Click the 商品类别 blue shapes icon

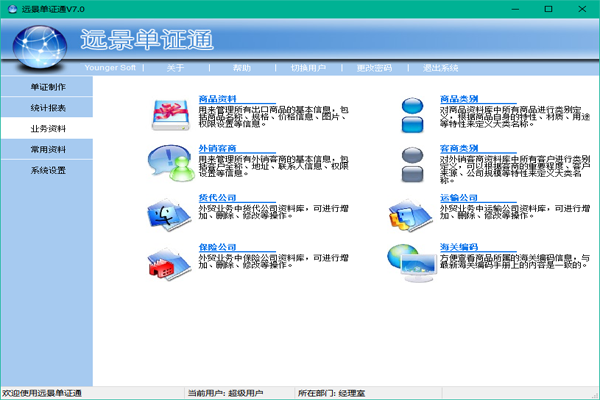(412, 115)
